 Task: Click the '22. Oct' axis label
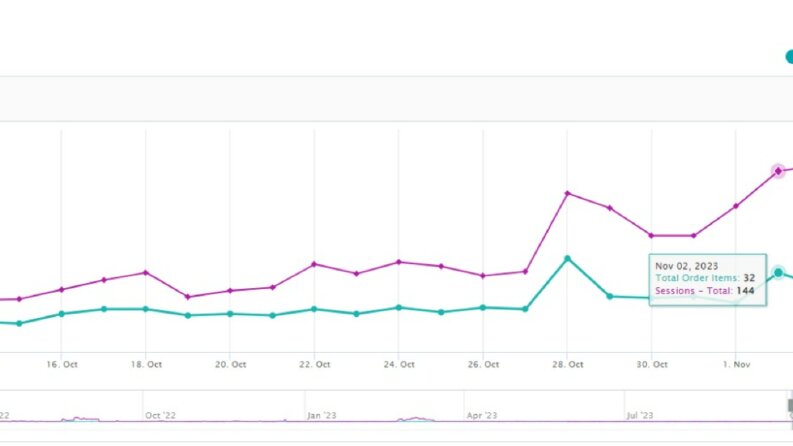(x=315, y=364)
